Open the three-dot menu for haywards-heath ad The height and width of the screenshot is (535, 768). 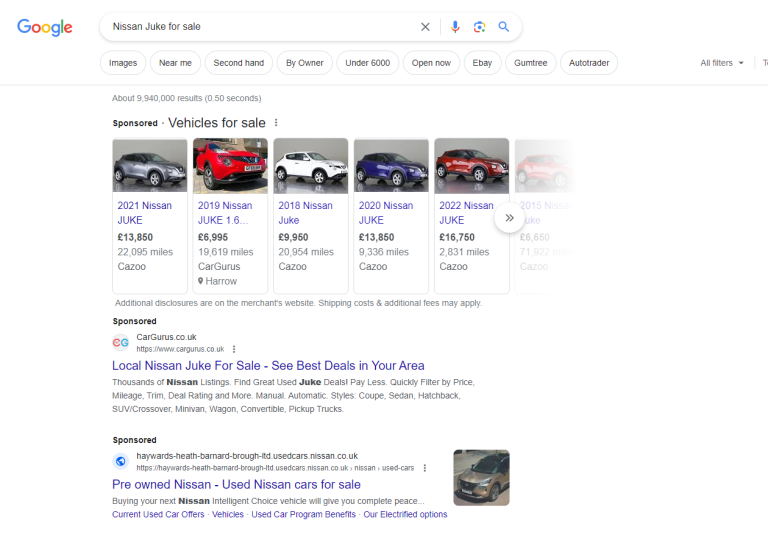point(425,468)
